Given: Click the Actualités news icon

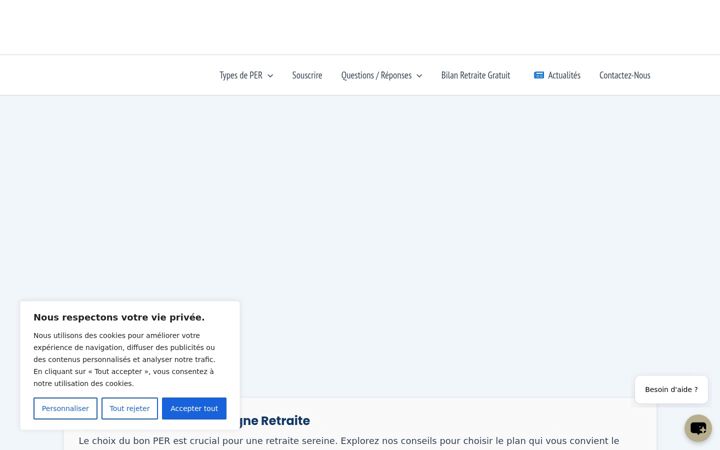Looking at the screenshot, I should coord(539,75).
